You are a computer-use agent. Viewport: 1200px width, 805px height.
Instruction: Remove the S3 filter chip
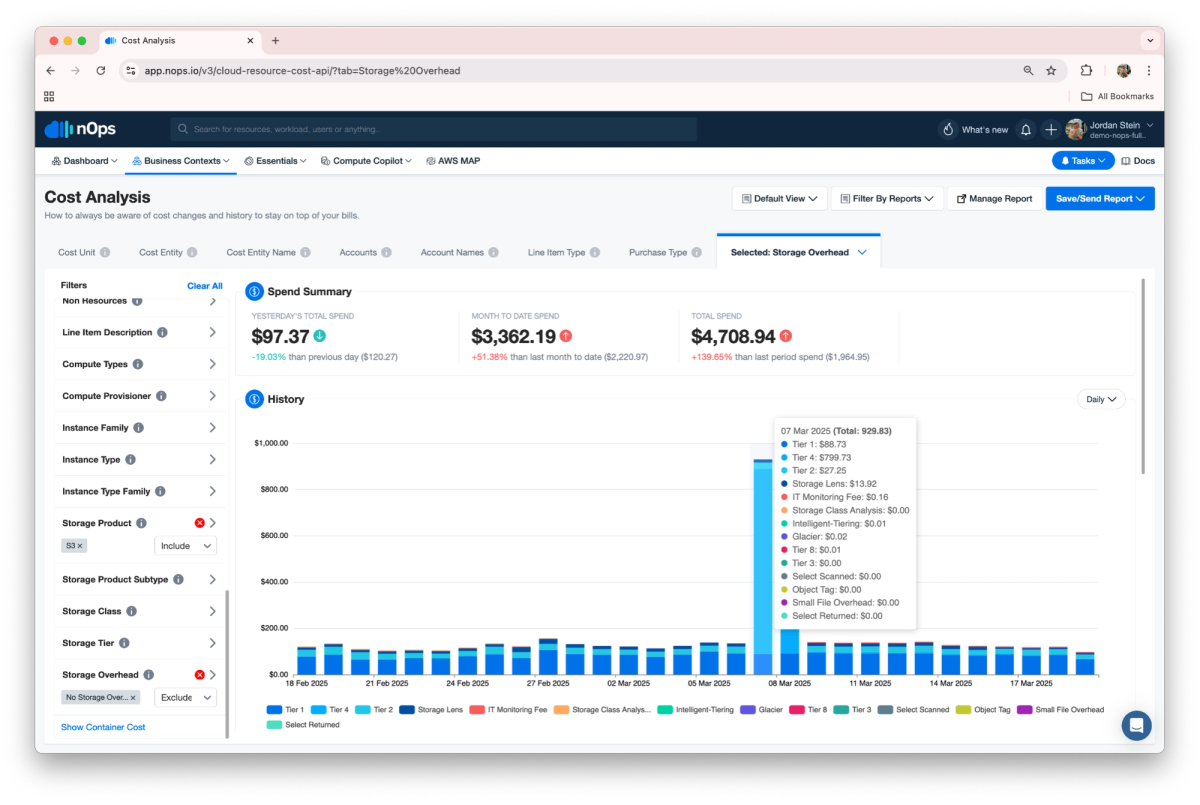82,546
